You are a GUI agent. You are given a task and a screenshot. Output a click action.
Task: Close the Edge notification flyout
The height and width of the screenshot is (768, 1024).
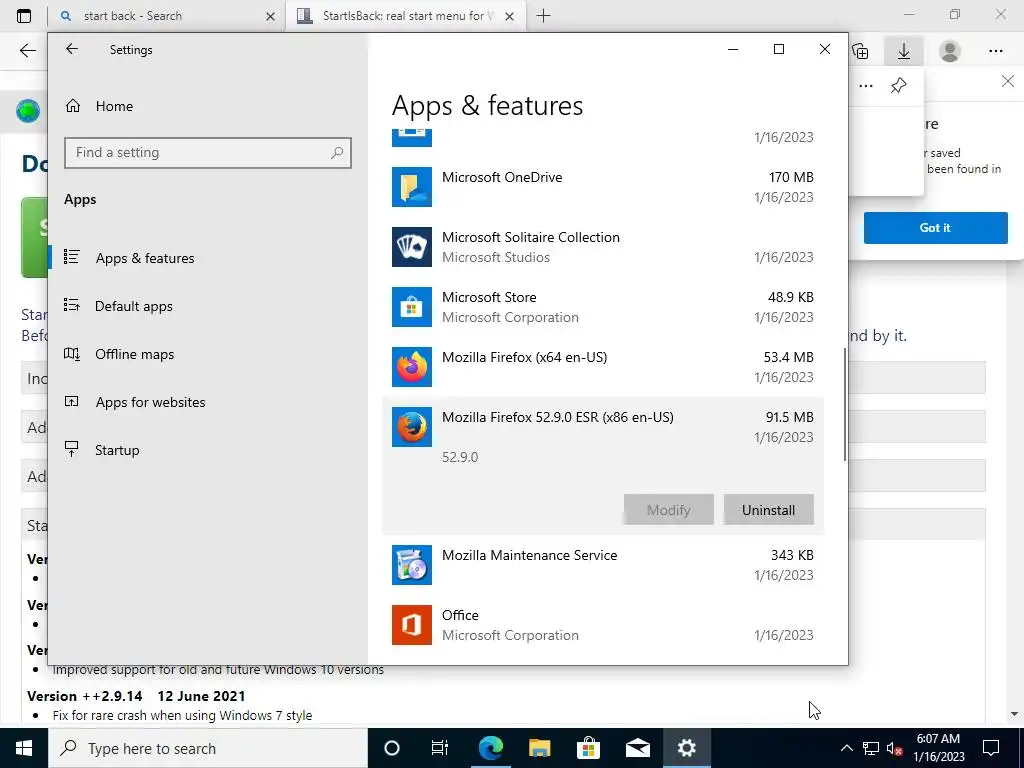1008,82
